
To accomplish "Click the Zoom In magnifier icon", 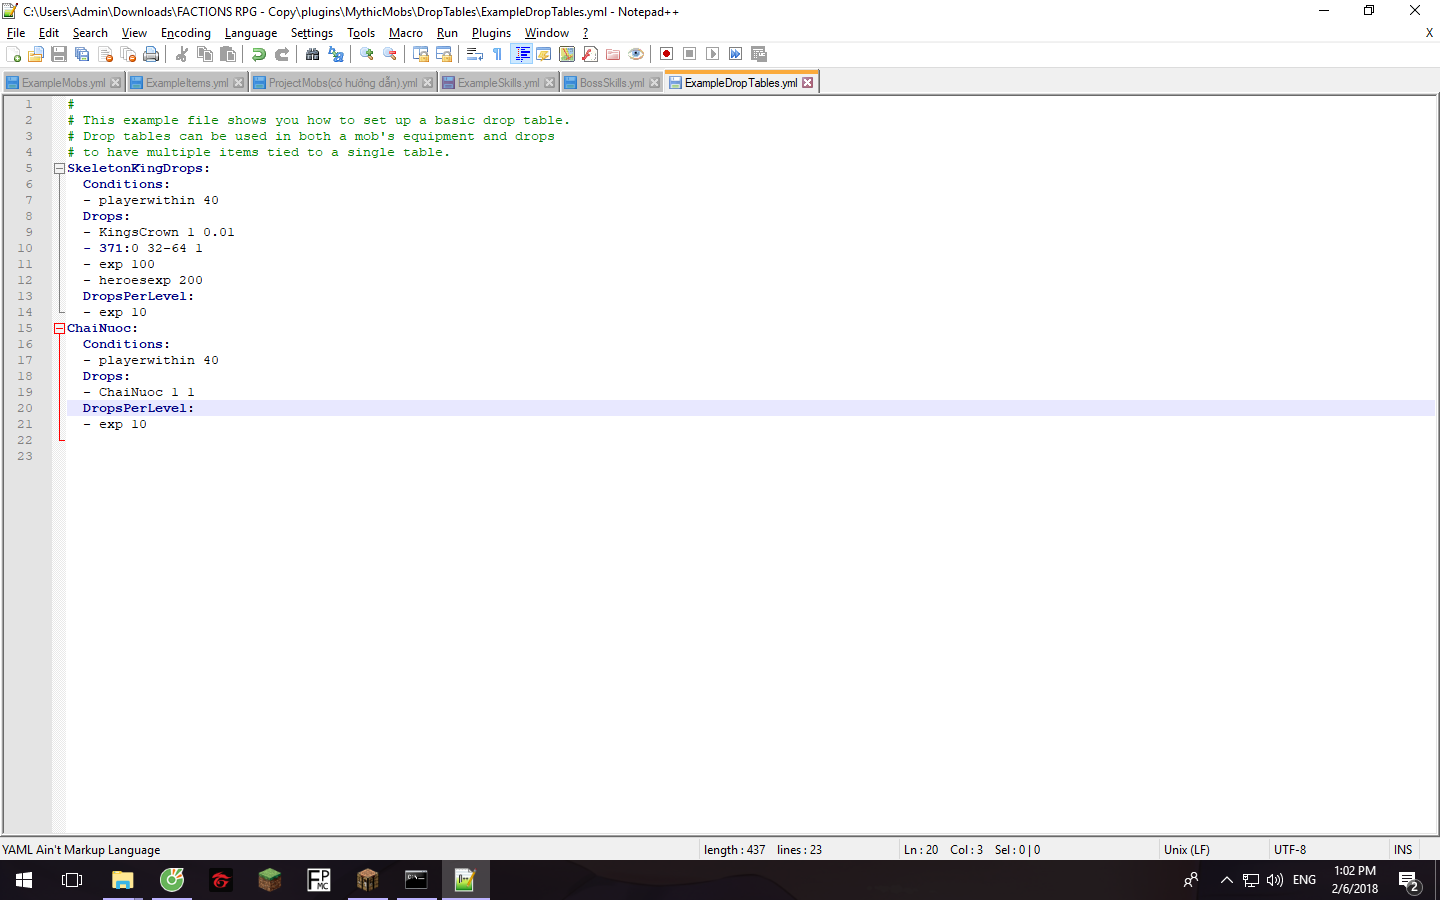I will pyautogui.click(x=367, y=54).
